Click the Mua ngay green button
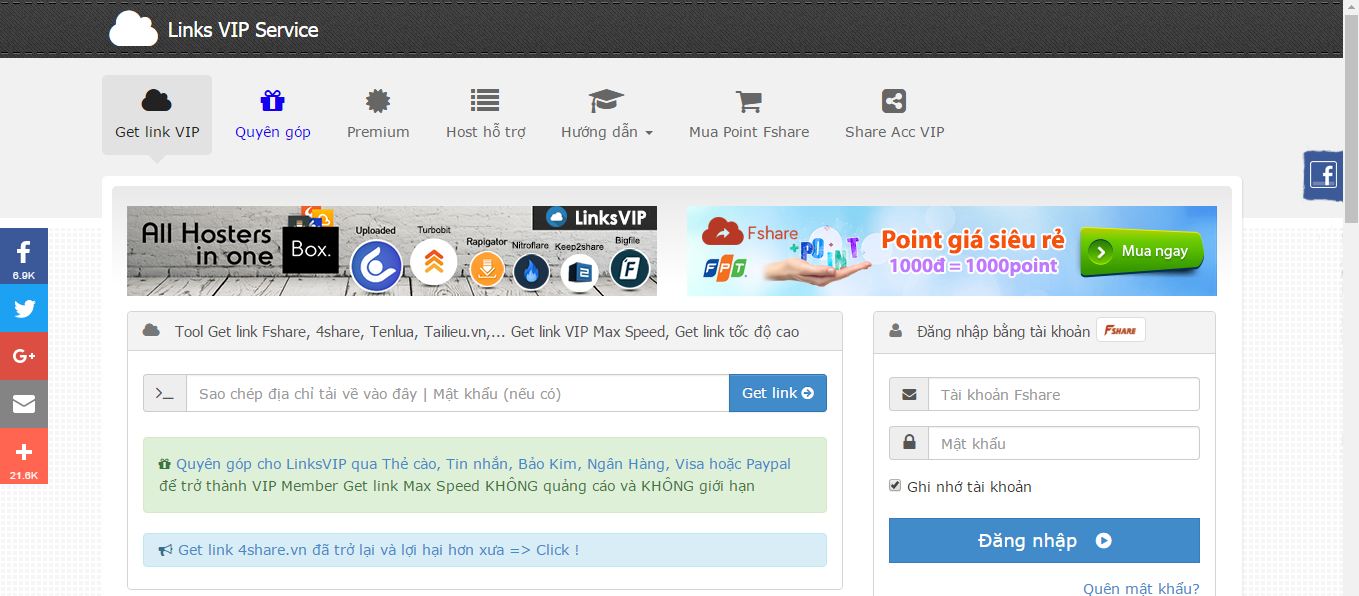Viewport: 1359px width, 596px height. 1142,251
